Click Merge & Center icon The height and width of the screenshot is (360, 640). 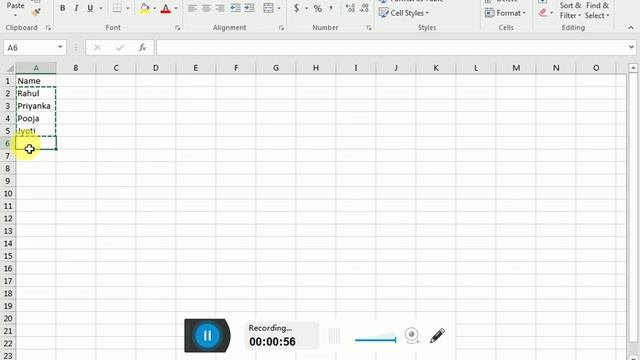pos(268,8)
